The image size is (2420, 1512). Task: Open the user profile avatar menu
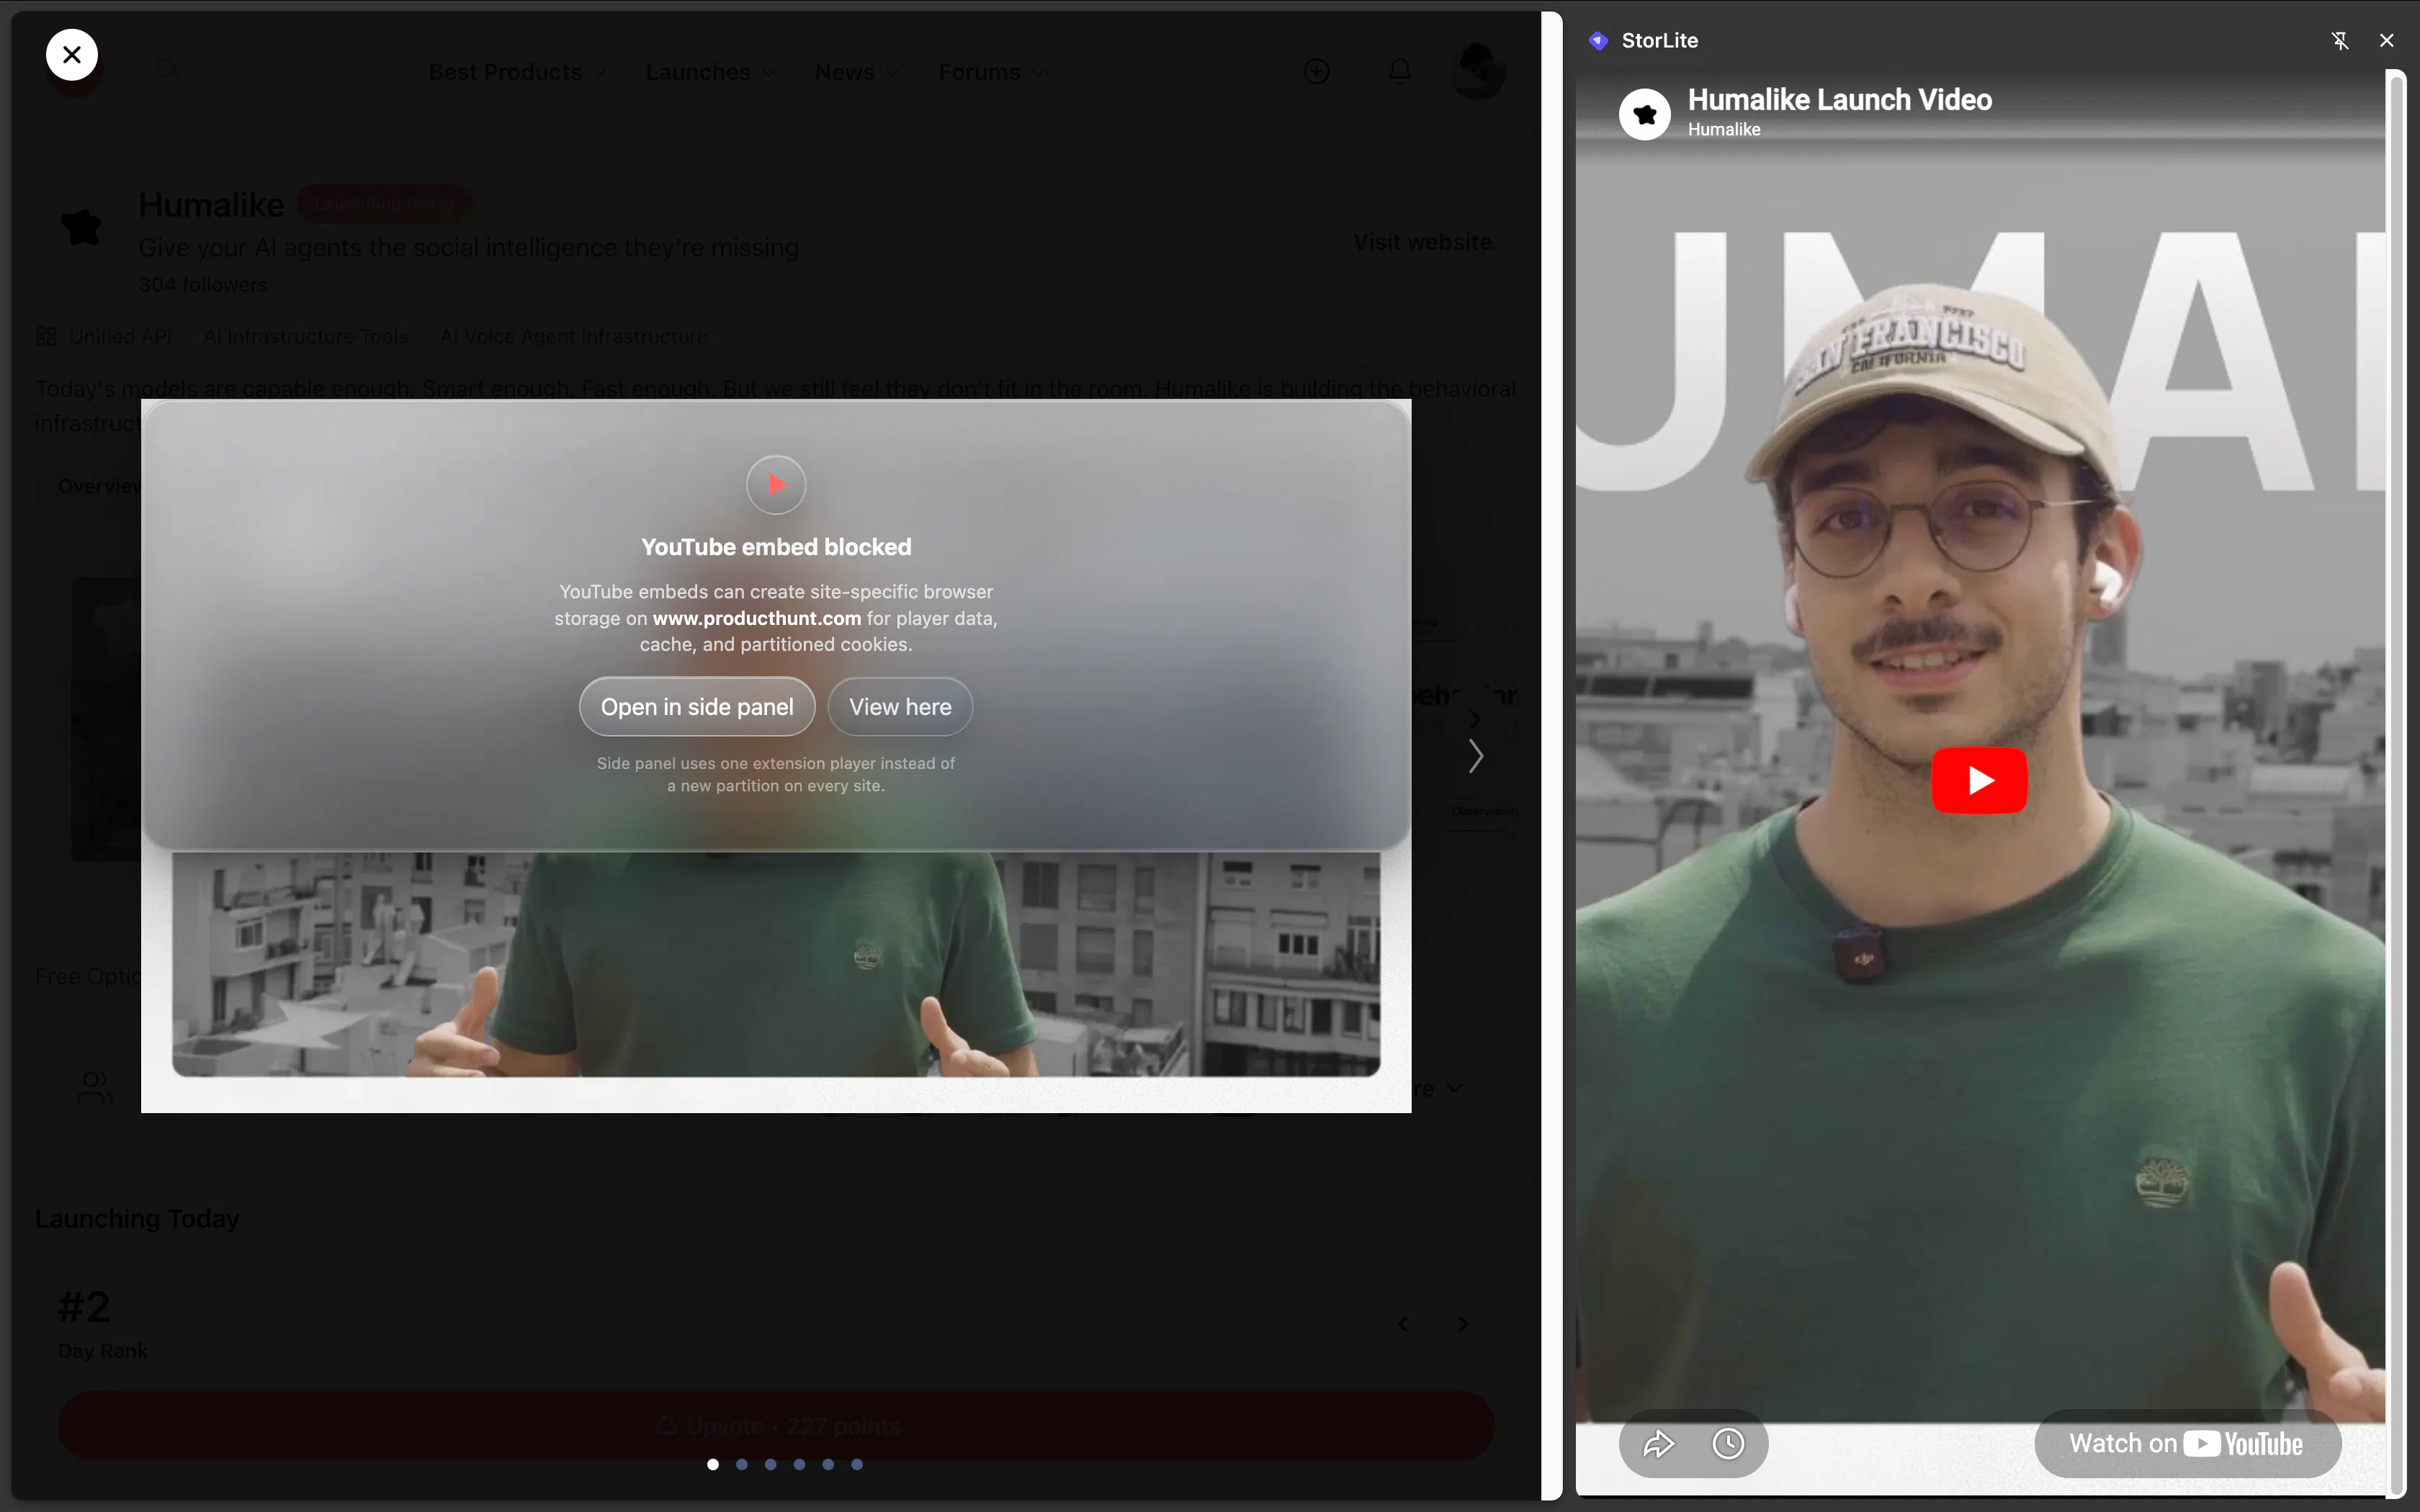click(x=1477, y=71)
